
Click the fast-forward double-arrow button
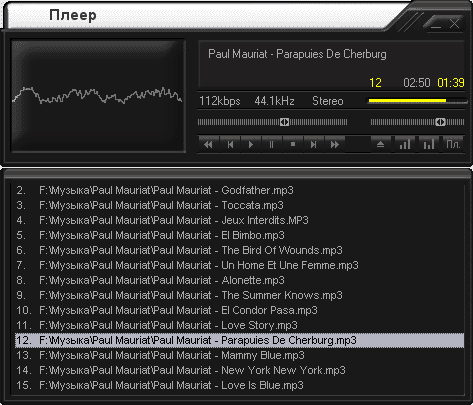[x=335, y=144]
